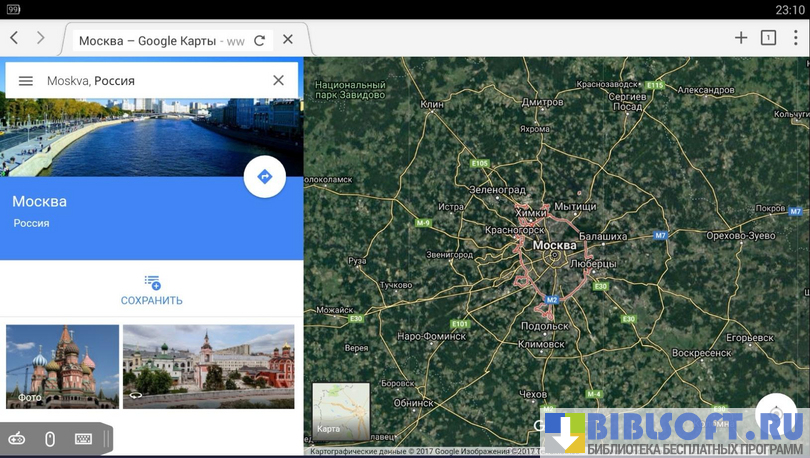
Task: Open the gamepad control settings
Action: point(17,439)
